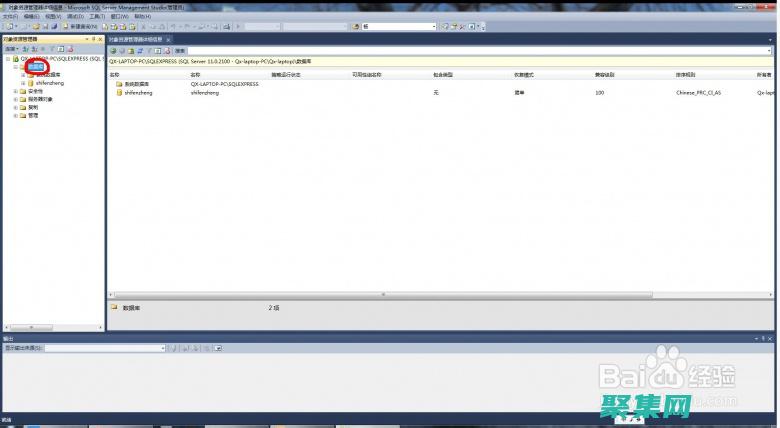This screenshot has height=428, width=780.
Task: Open the File (文件) menu
Action: pyautogui.click(x=10, y=16)
